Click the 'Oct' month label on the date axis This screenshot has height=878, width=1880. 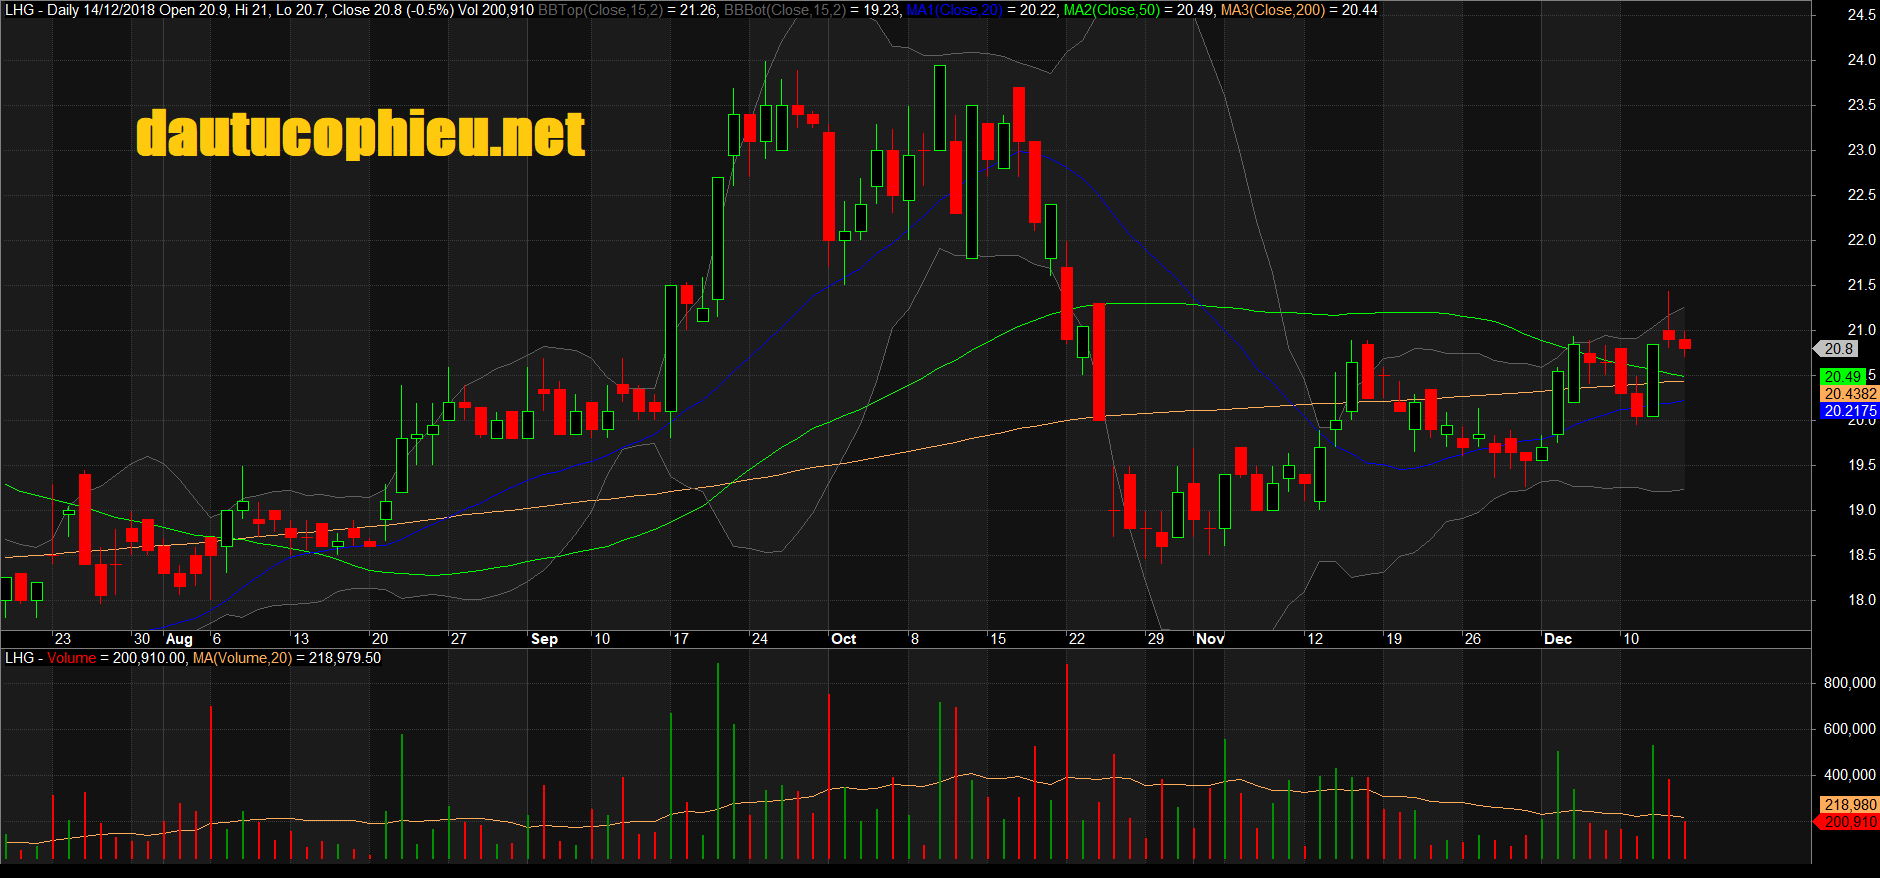tap(843, 639)
